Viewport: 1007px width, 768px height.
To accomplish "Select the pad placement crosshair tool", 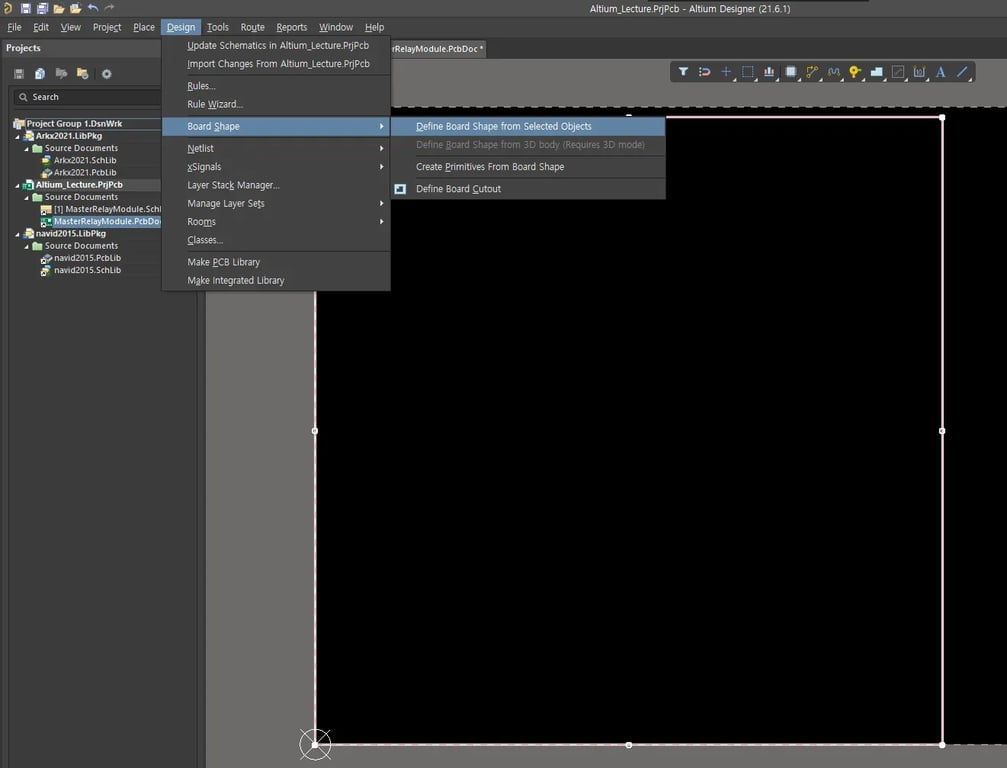I will click(x=727, y=72).
